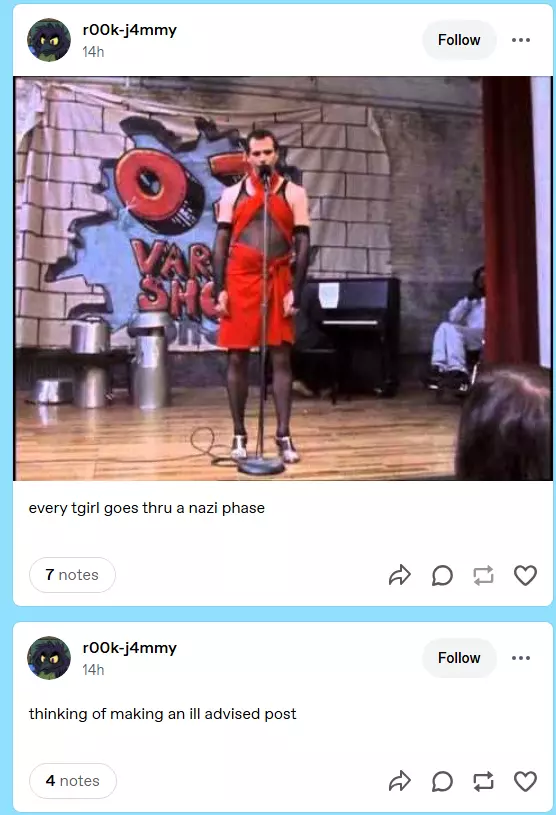
Task: Open r00k-j4mmy avatar on second post
Action: point(49,658)
